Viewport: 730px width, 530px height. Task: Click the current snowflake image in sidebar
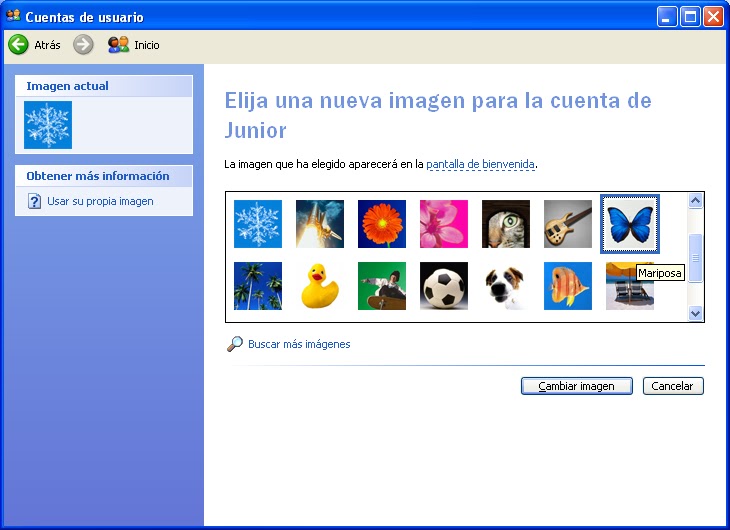48,125
